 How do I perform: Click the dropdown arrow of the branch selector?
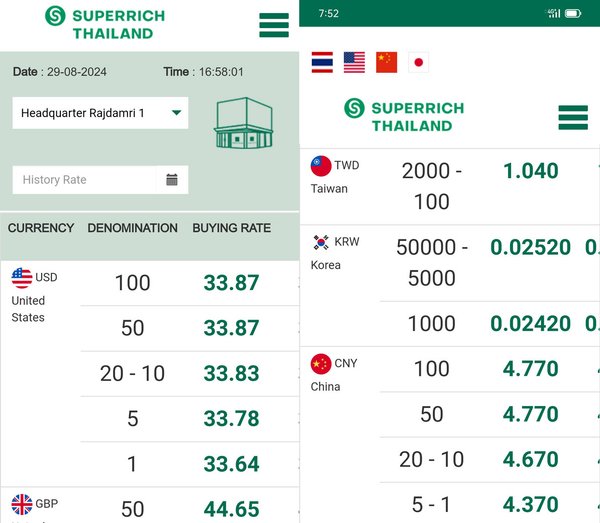click(x=176, y=113)
